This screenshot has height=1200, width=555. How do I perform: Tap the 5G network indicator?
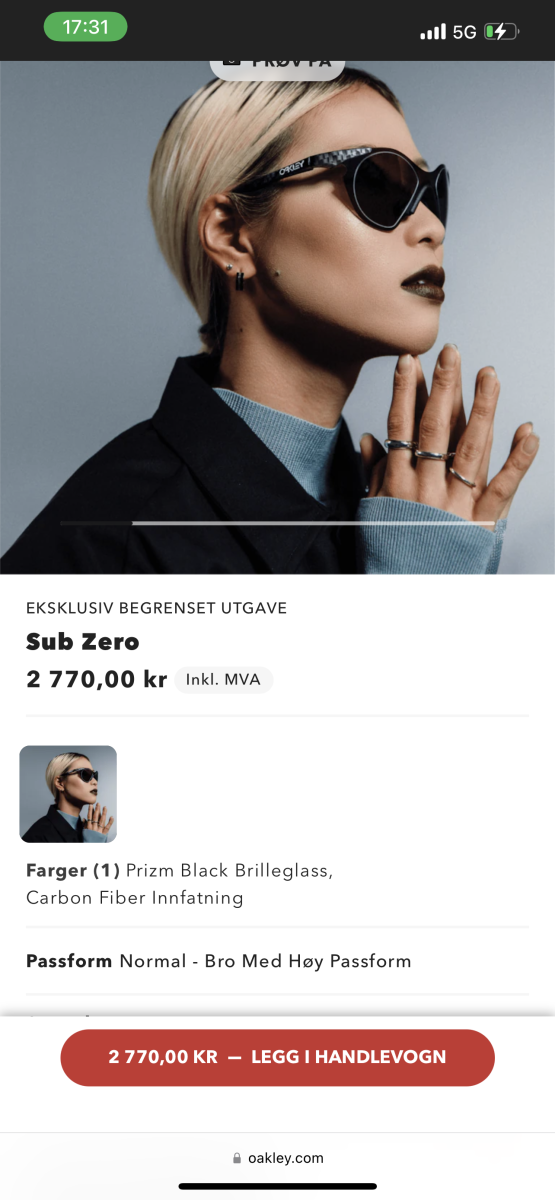point(464,32)
